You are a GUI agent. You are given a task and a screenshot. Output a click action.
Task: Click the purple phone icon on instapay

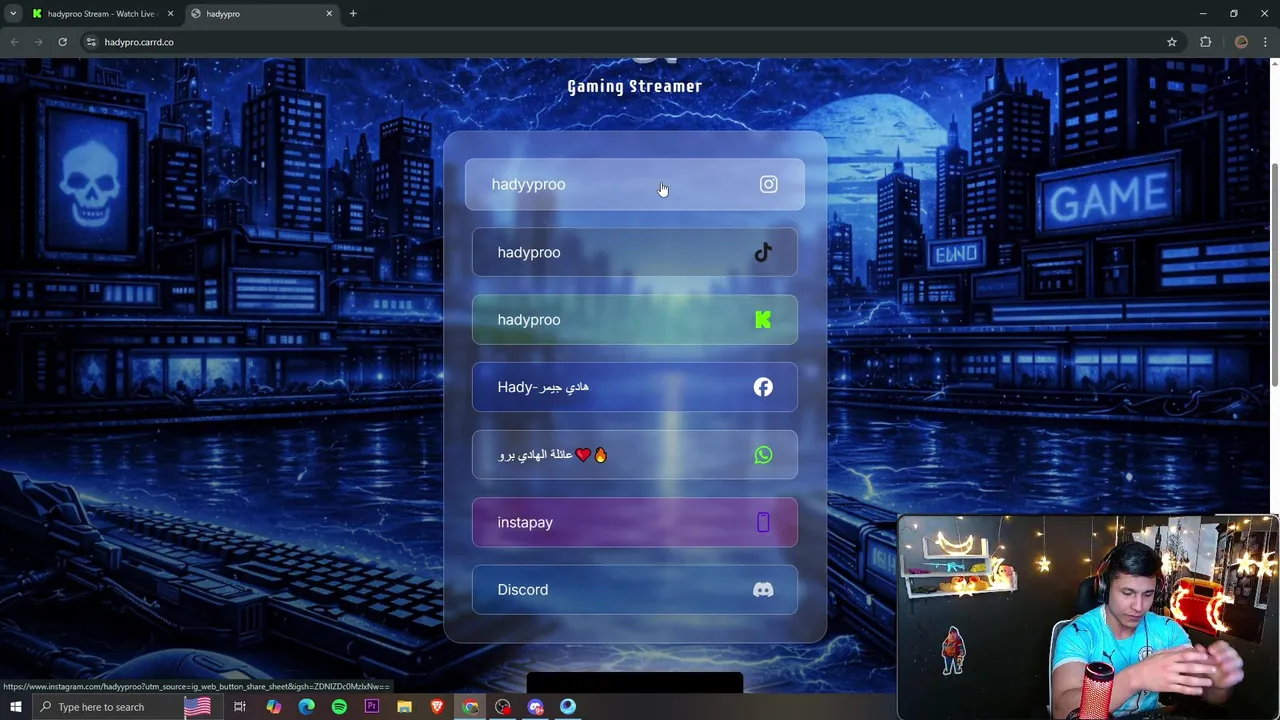tap(763, 522)
